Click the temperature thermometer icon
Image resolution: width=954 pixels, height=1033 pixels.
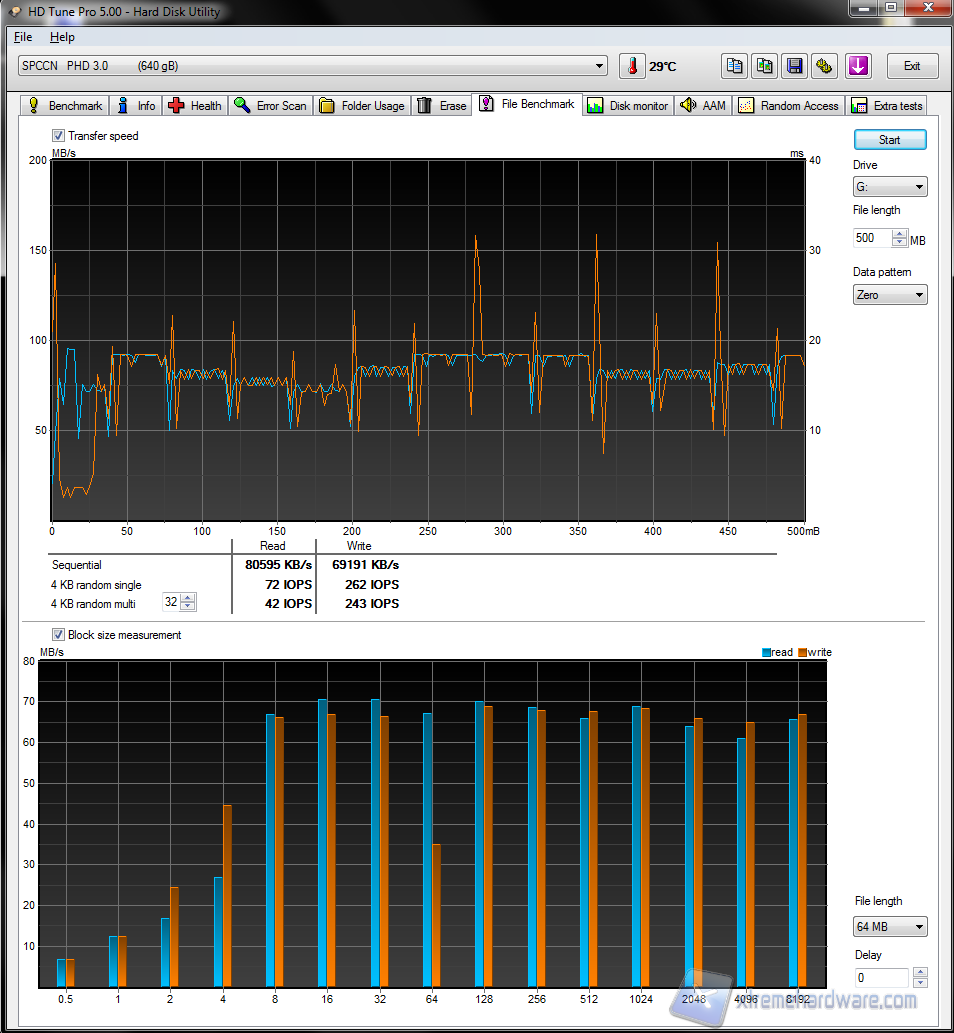click(x=632, y=66)
